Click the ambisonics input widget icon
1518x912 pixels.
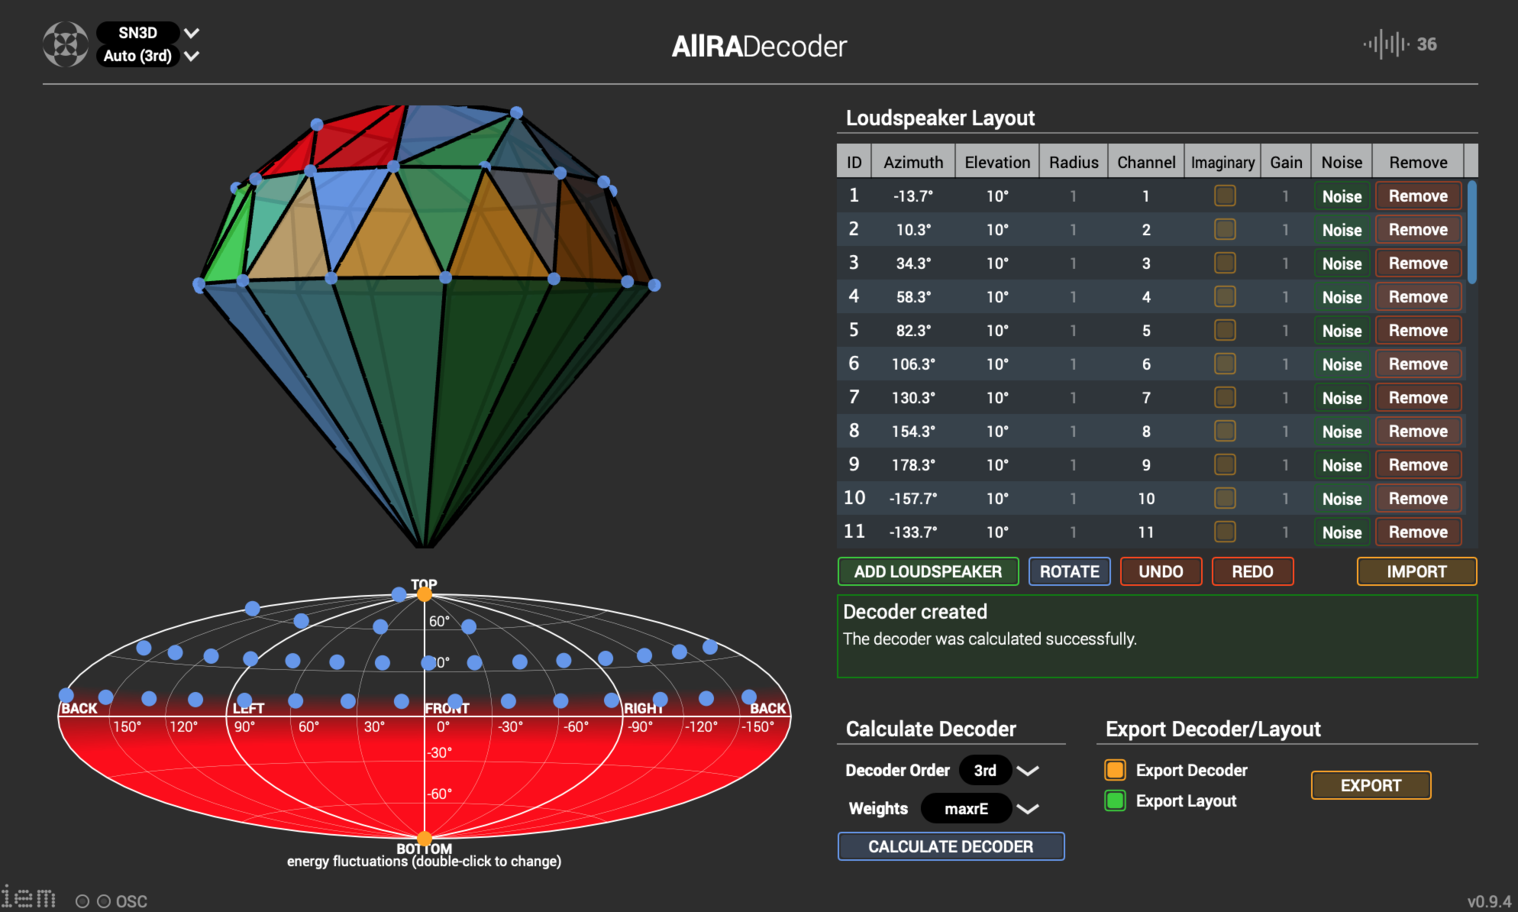pos(65,45)
